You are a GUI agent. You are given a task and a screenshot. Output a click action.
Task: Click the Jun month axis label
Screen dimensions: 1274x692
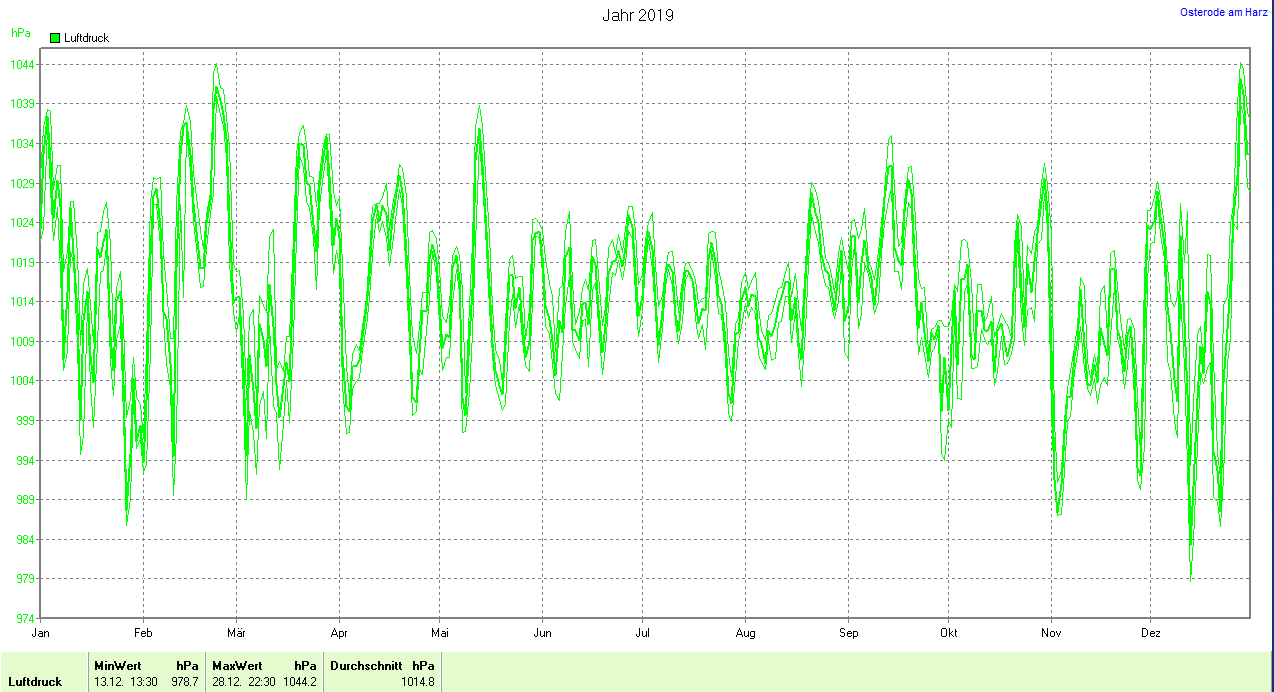(542, 633)
